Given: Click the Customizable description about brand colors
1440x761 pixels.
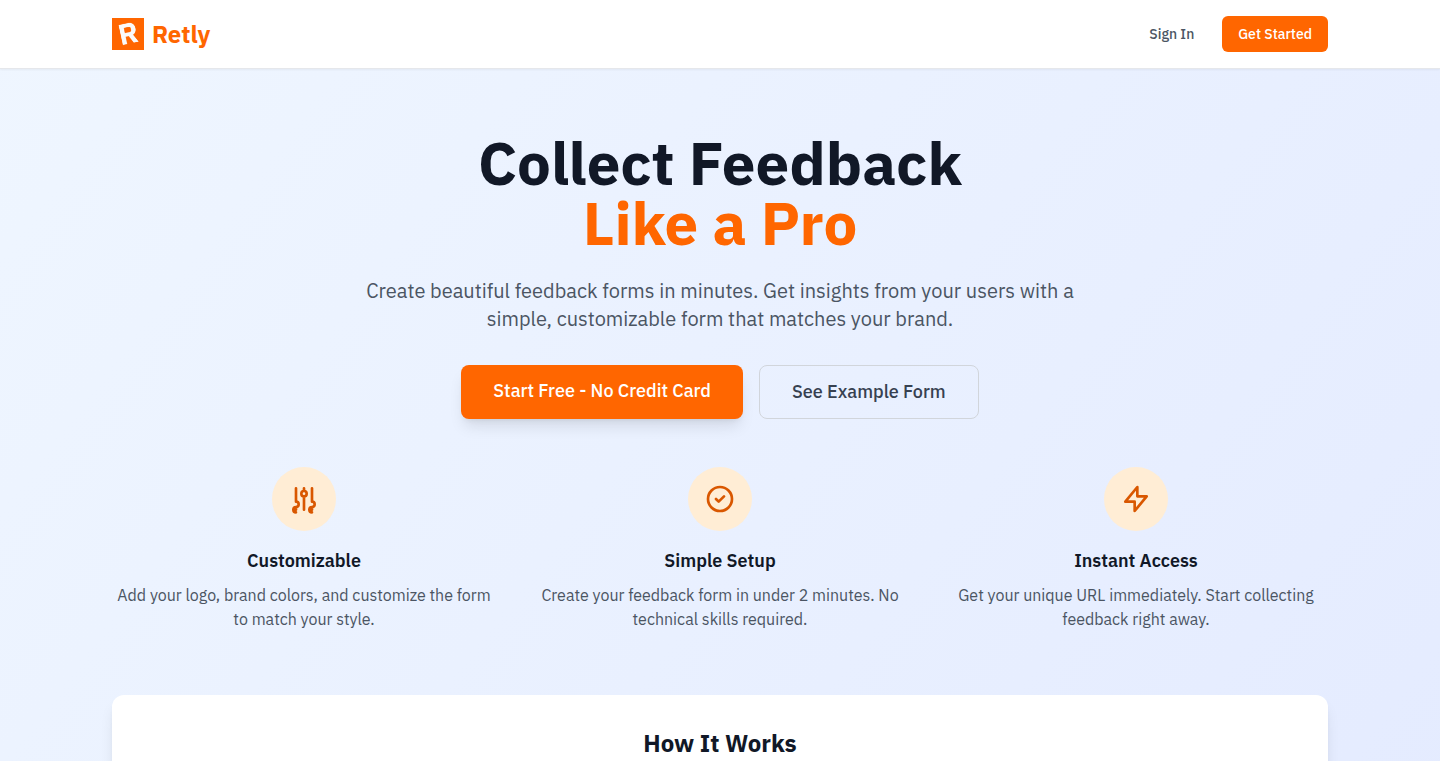Looking at the screenshot, I should click(x=304, y=607).
